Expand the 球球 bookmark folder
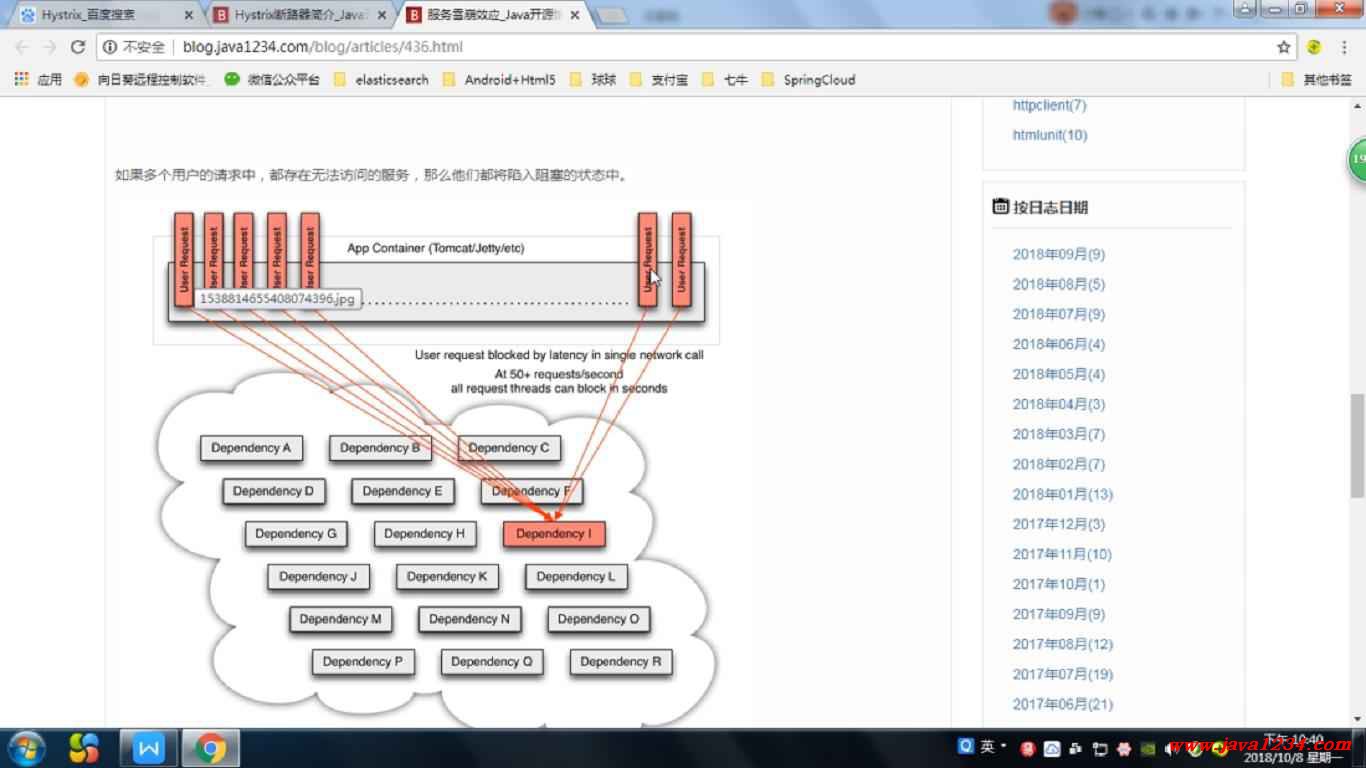The width and height of the screenshot is (1366, 768). coord(593,80)
